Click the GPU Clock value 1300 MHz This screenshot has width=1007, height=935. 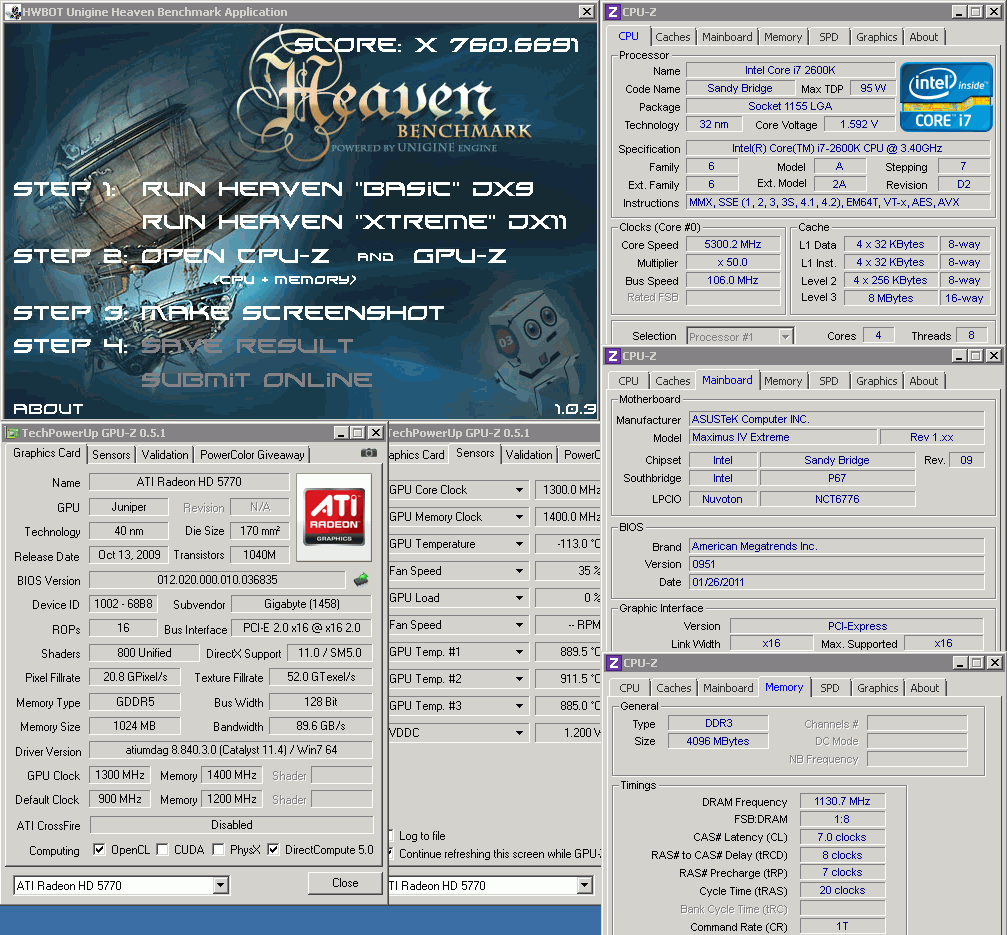(x=120, y=775)
